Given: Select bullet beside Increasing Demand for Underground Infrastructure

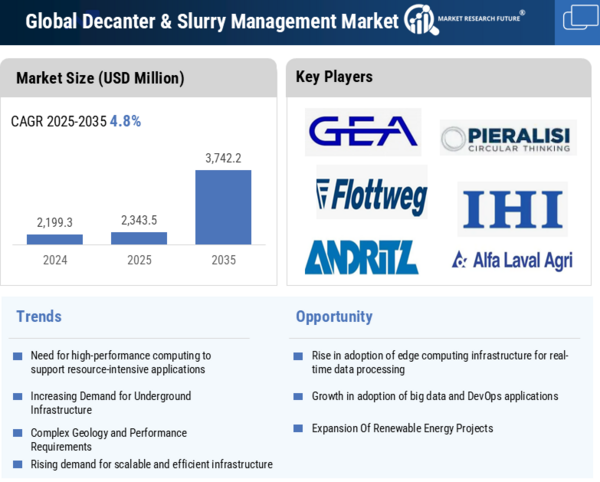Looking at the screenshot, I should pyautogui.click(x=17, y=397).
